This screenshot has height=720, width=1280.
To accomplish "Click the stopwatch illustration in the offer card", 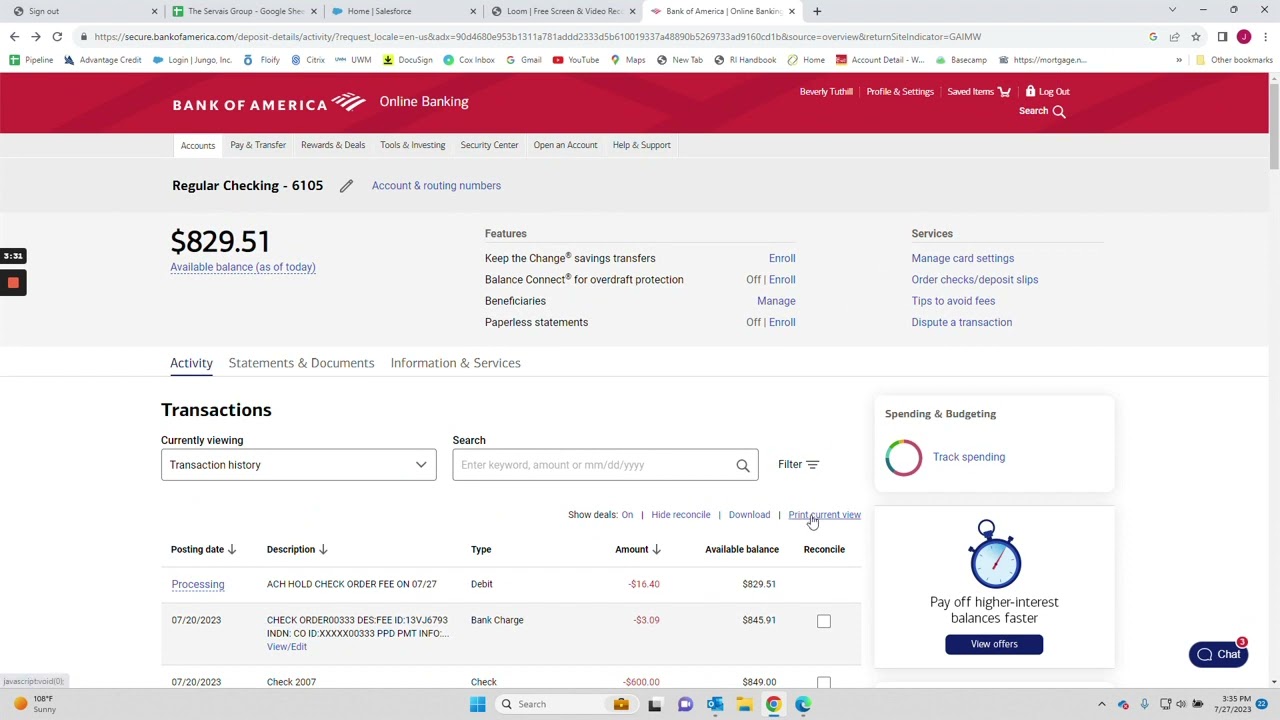I will (994, 553).
